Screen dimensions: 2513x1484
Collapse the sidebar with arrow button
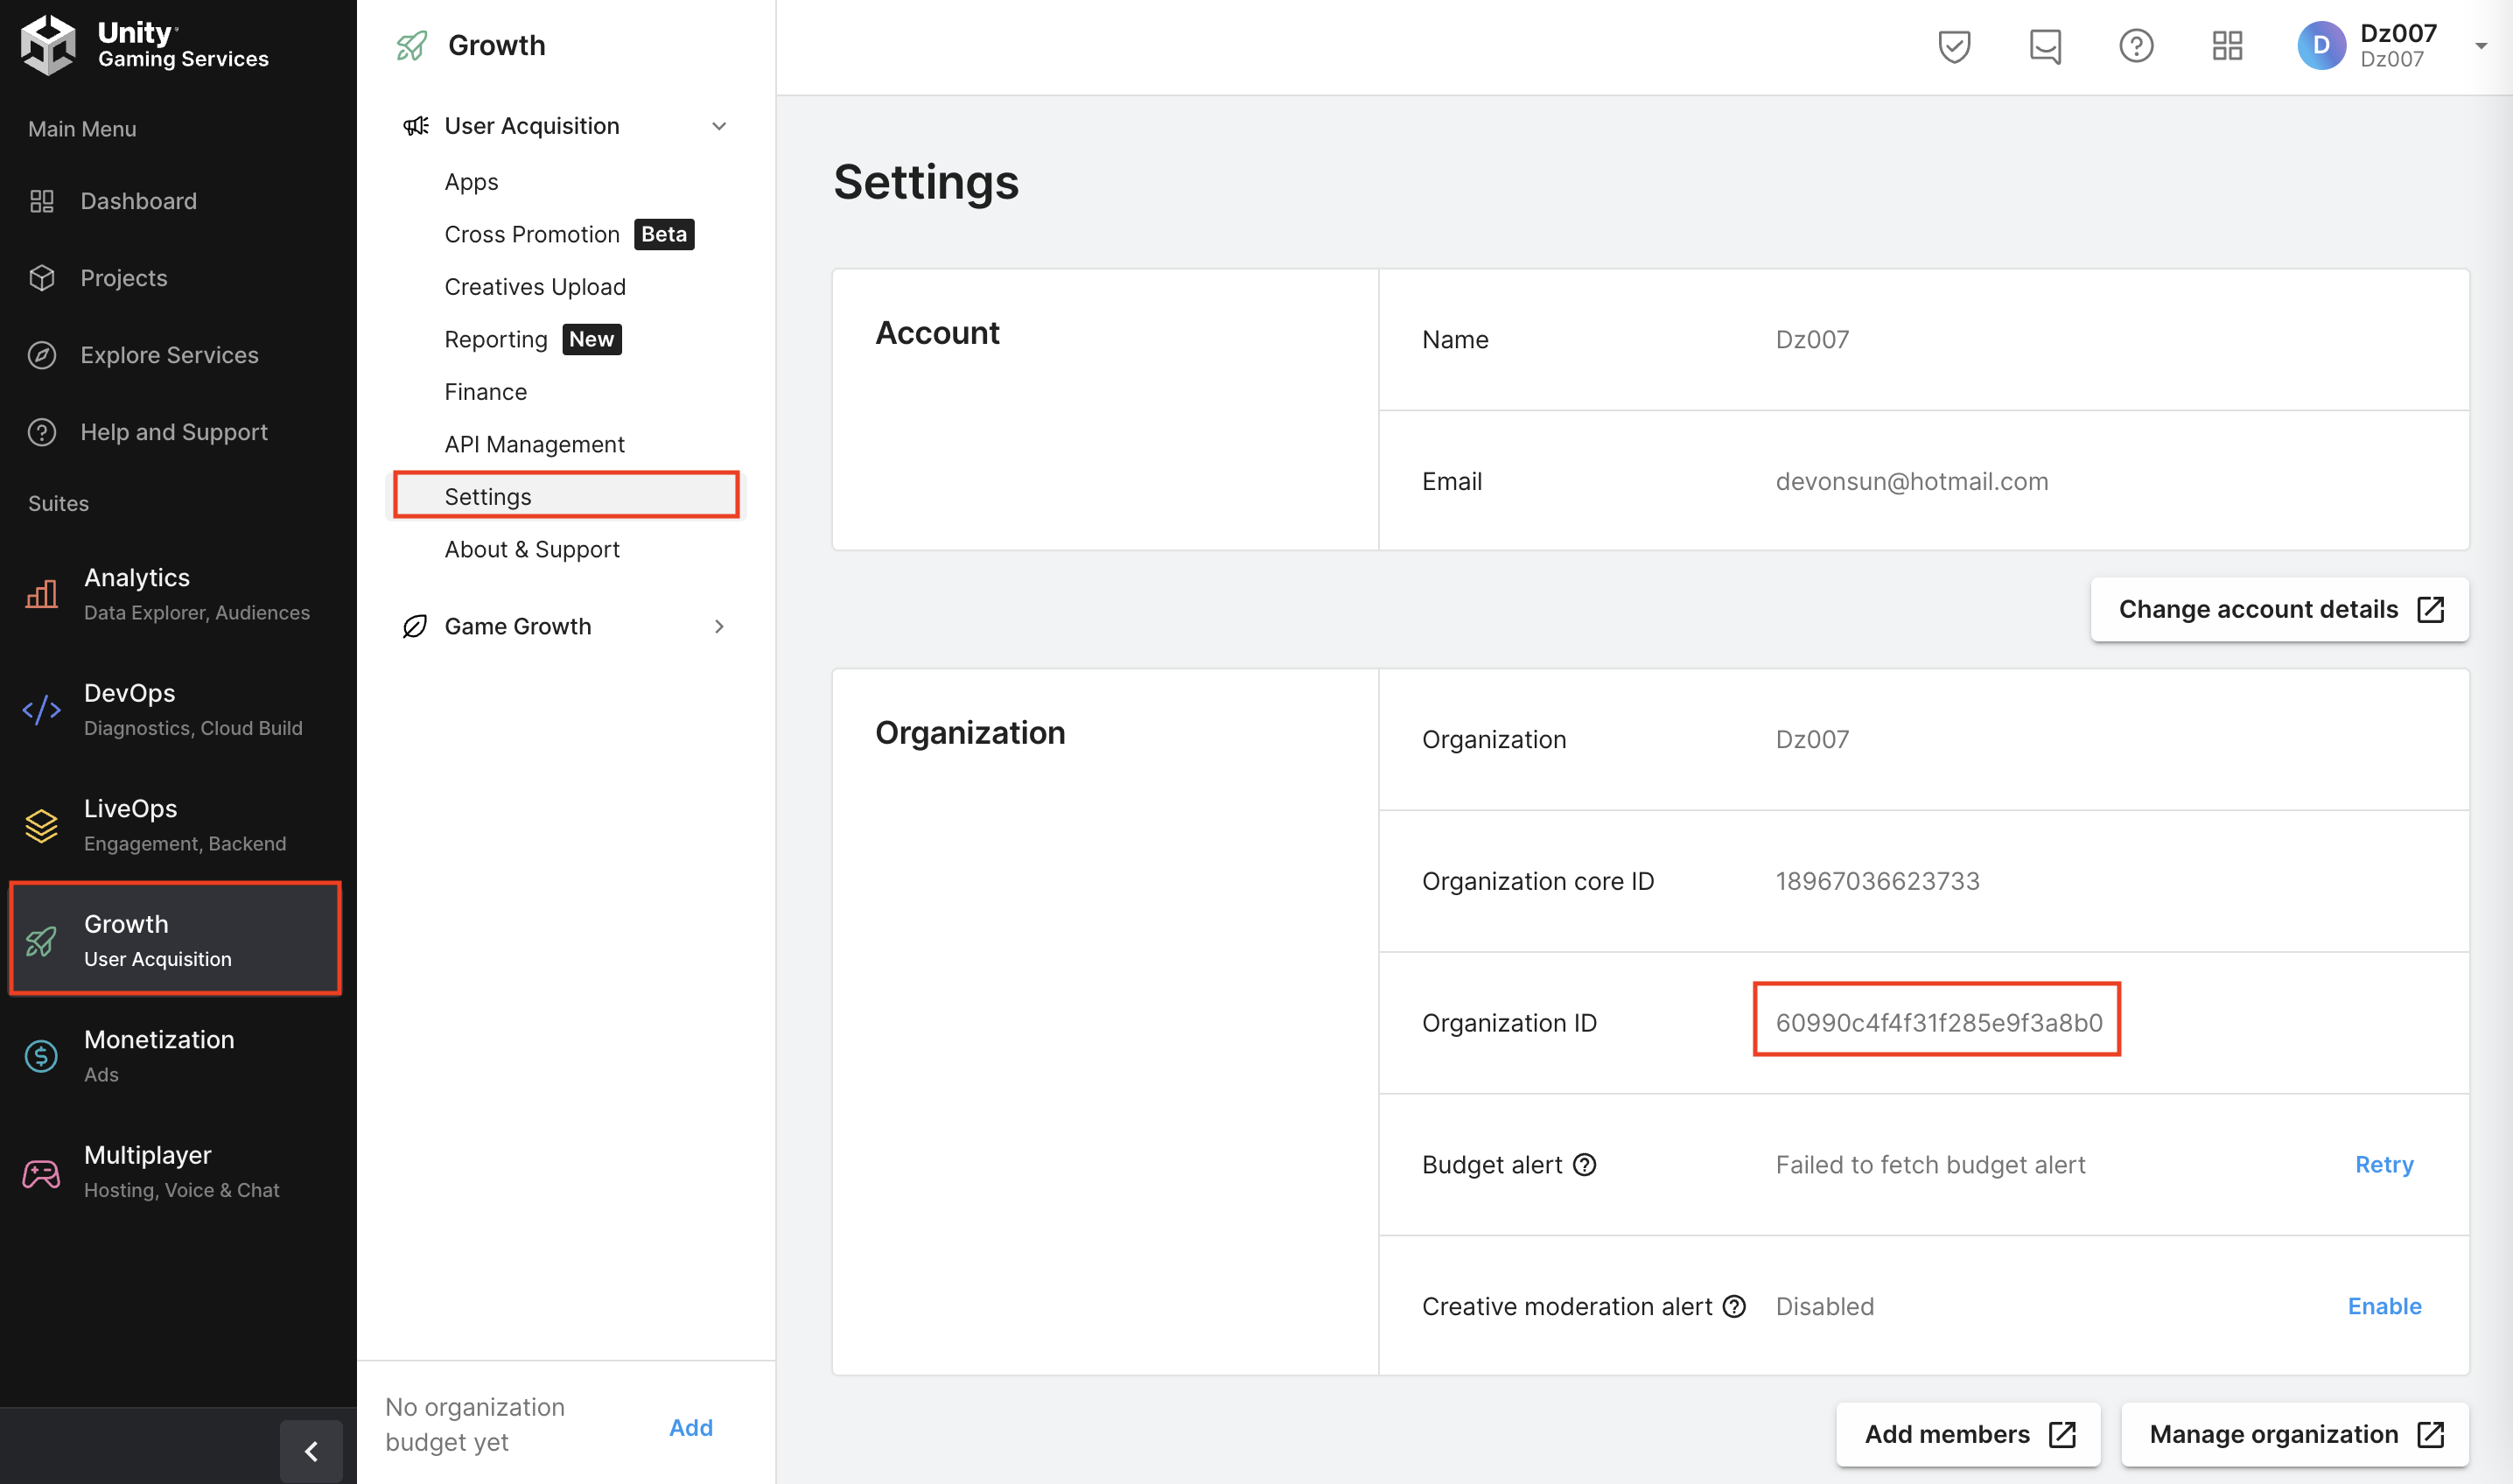coord(311,1451)
